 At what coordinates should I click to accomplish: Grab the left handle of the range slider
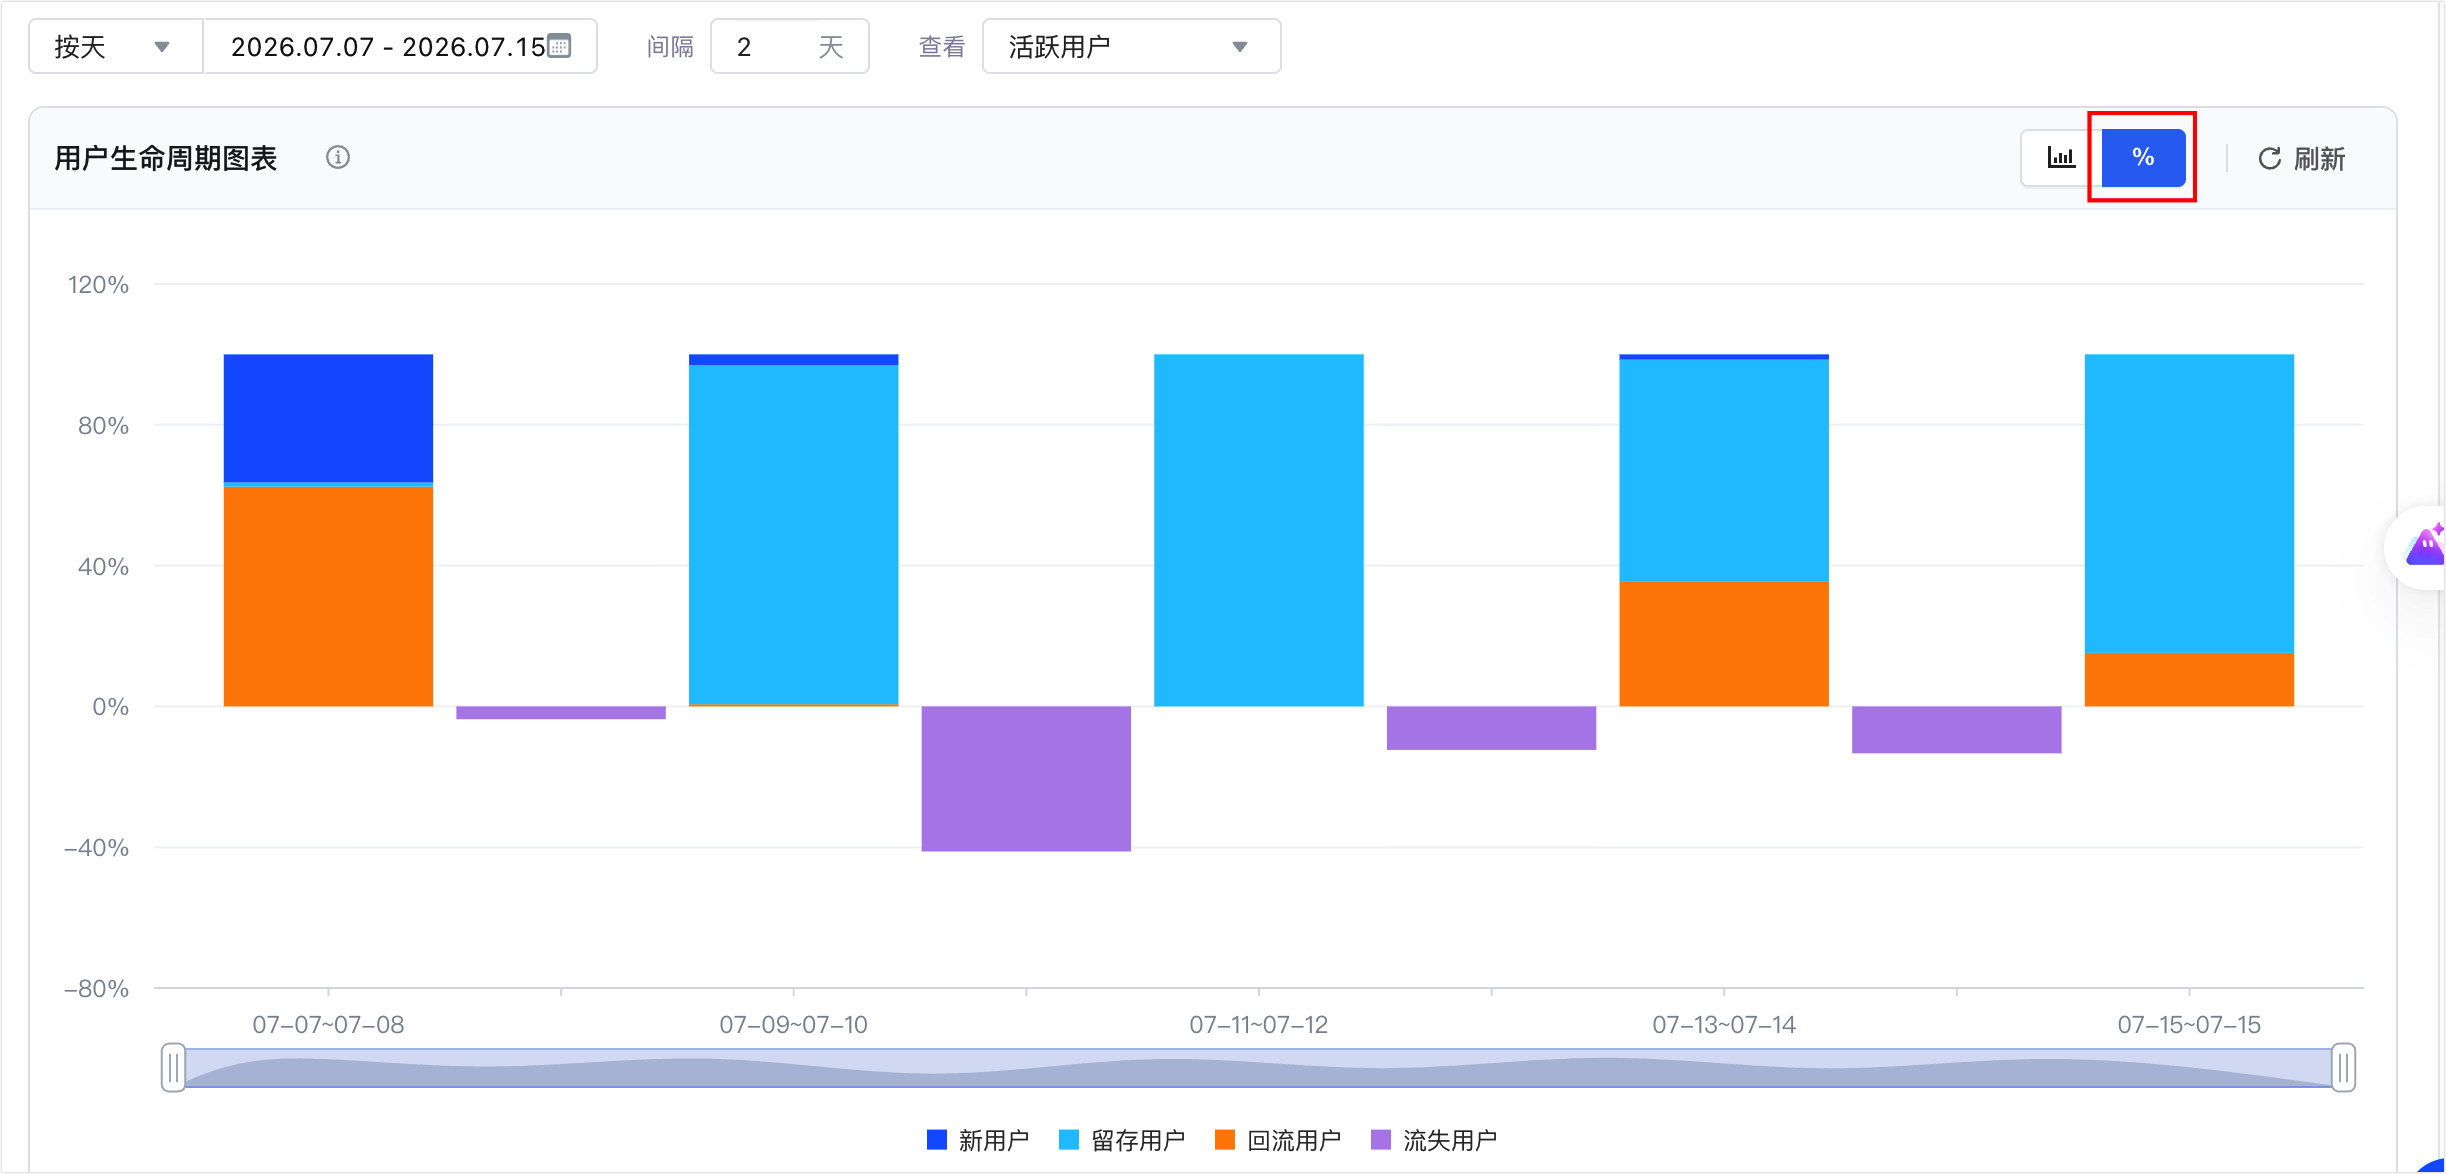(173, 1067)
